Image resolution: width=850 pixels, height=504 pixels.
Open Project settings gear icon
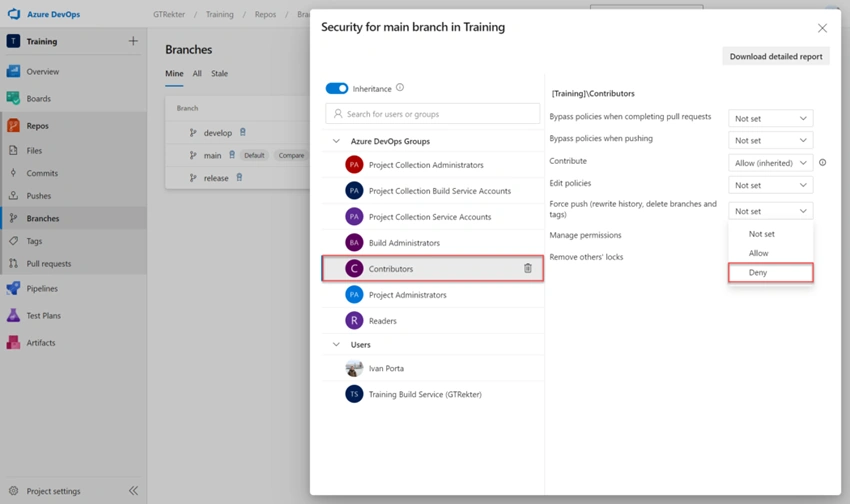pyautogui.click(x=14, y=490)
